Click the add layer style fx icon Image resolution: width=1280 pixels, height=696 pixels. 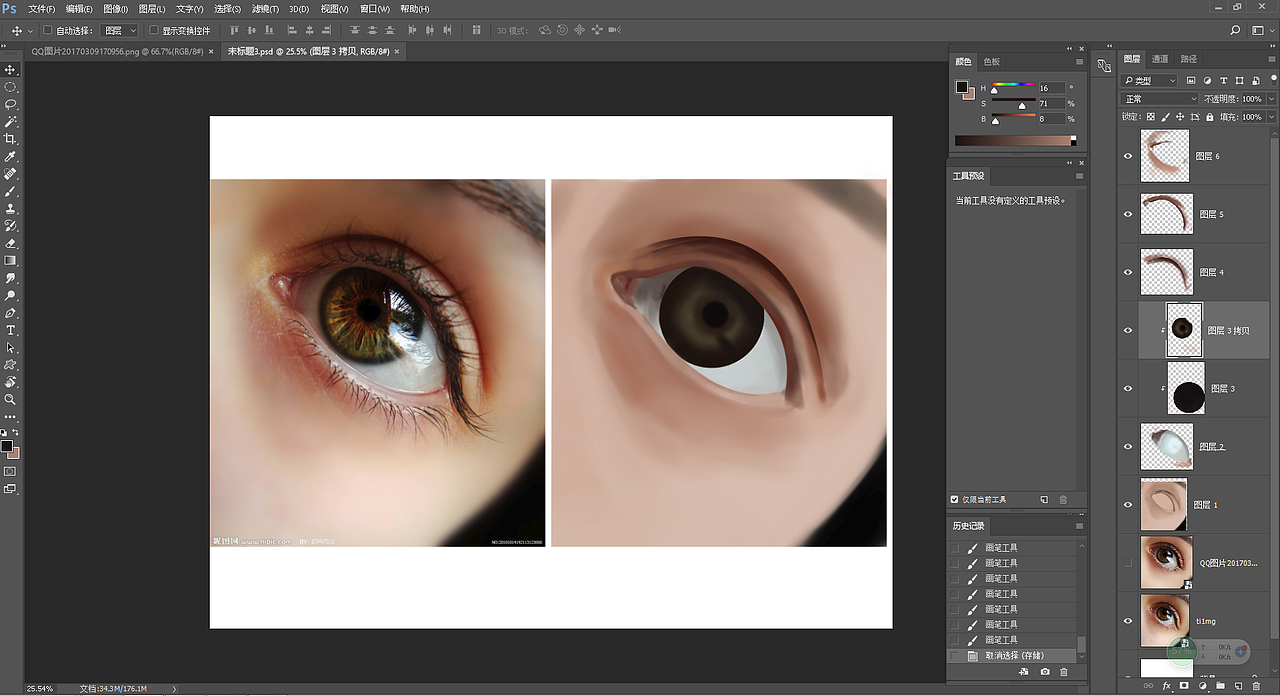coord(1166,687)
